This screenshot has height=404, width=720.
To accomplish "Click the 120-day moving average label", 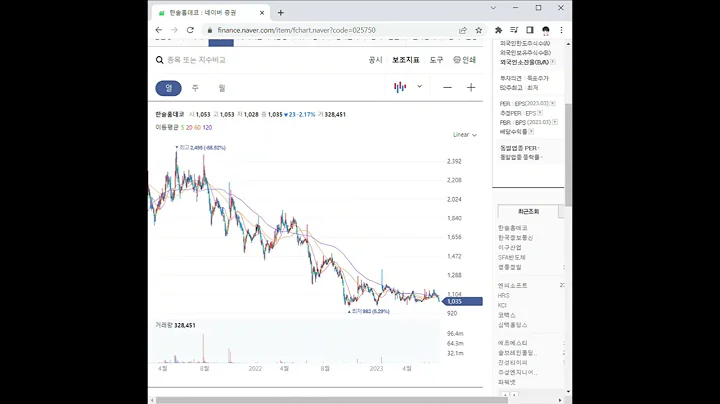I will click(x=207, y=128).
